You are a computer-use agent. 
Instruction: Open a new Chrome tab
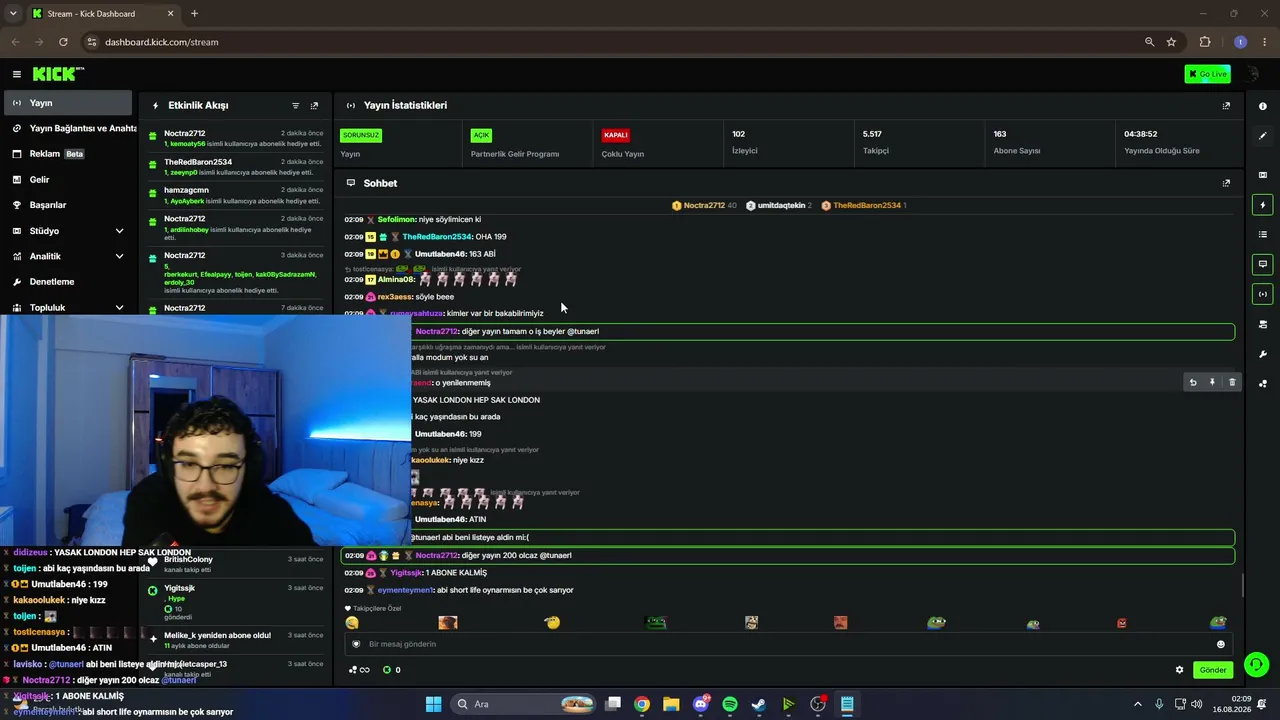click(x=194, y=13)
